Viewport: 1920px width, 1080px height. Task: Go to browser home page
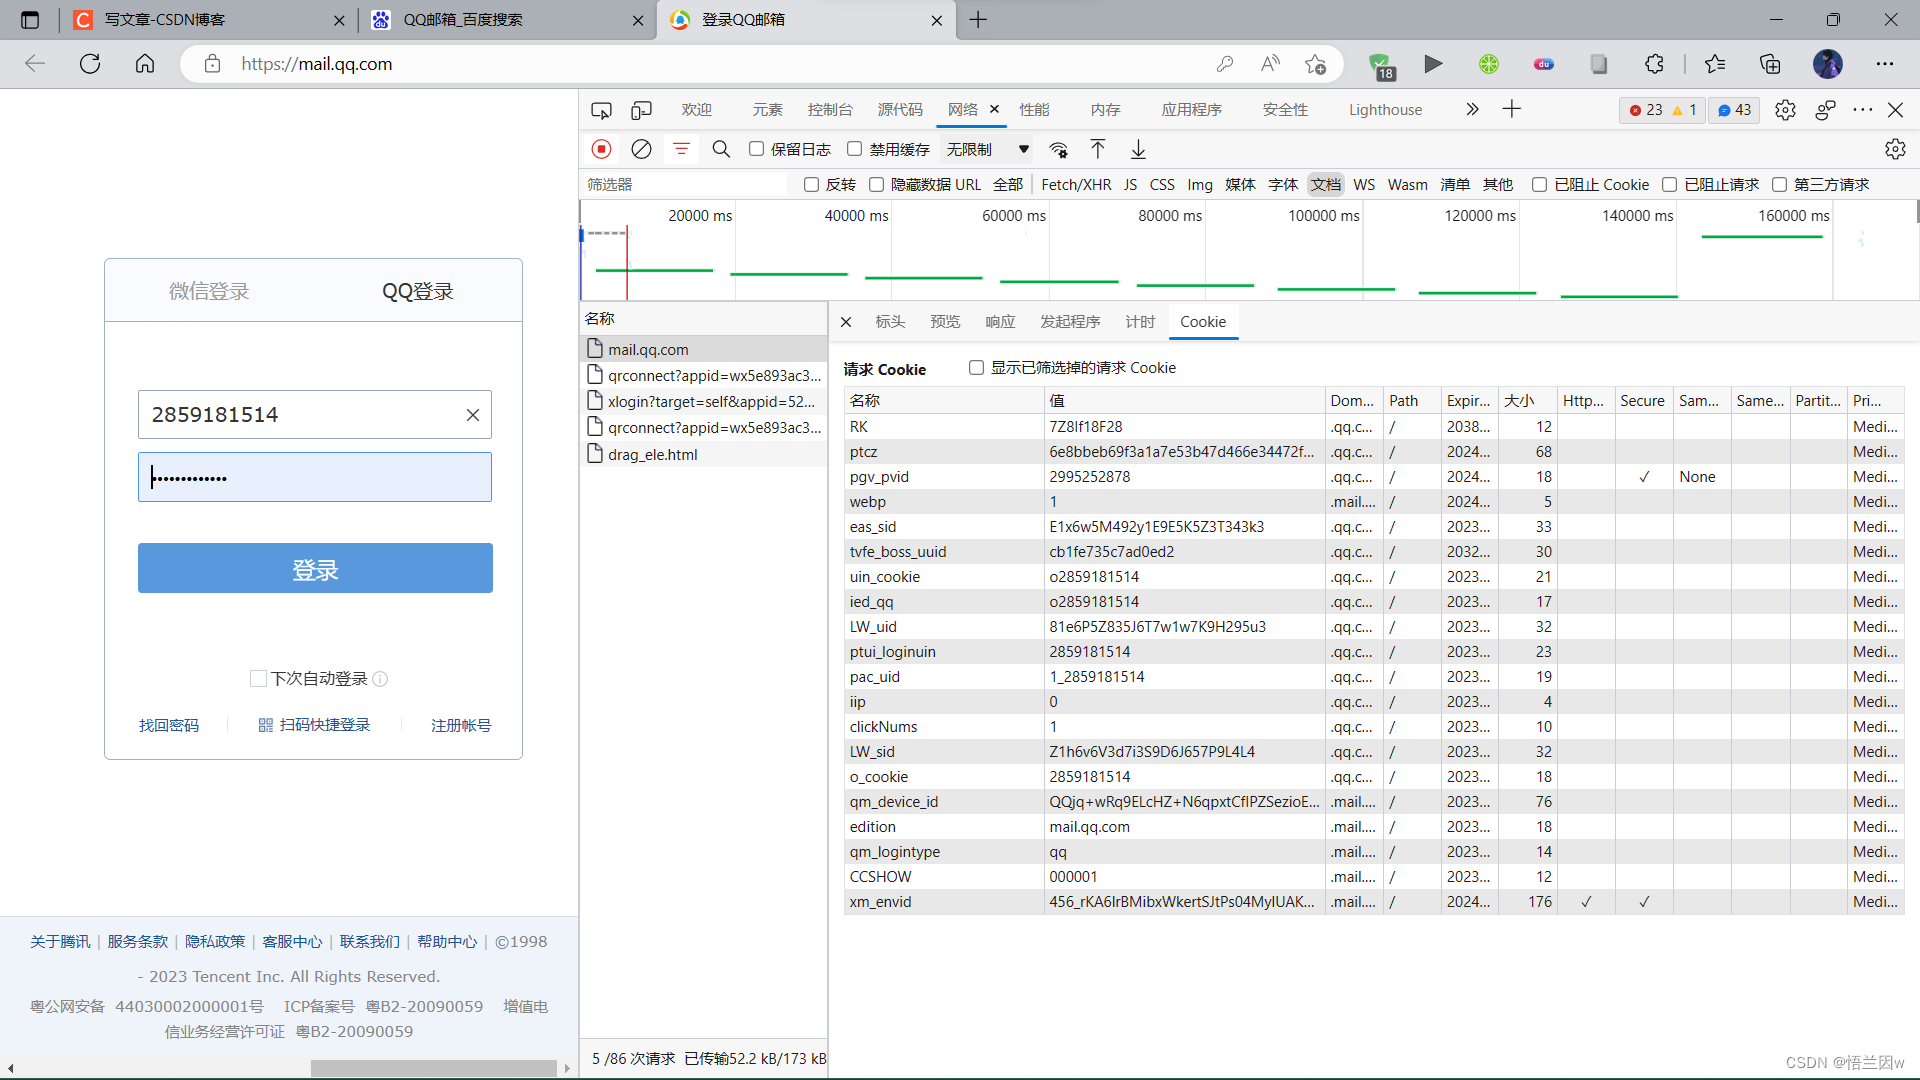[x=145, y=64]
